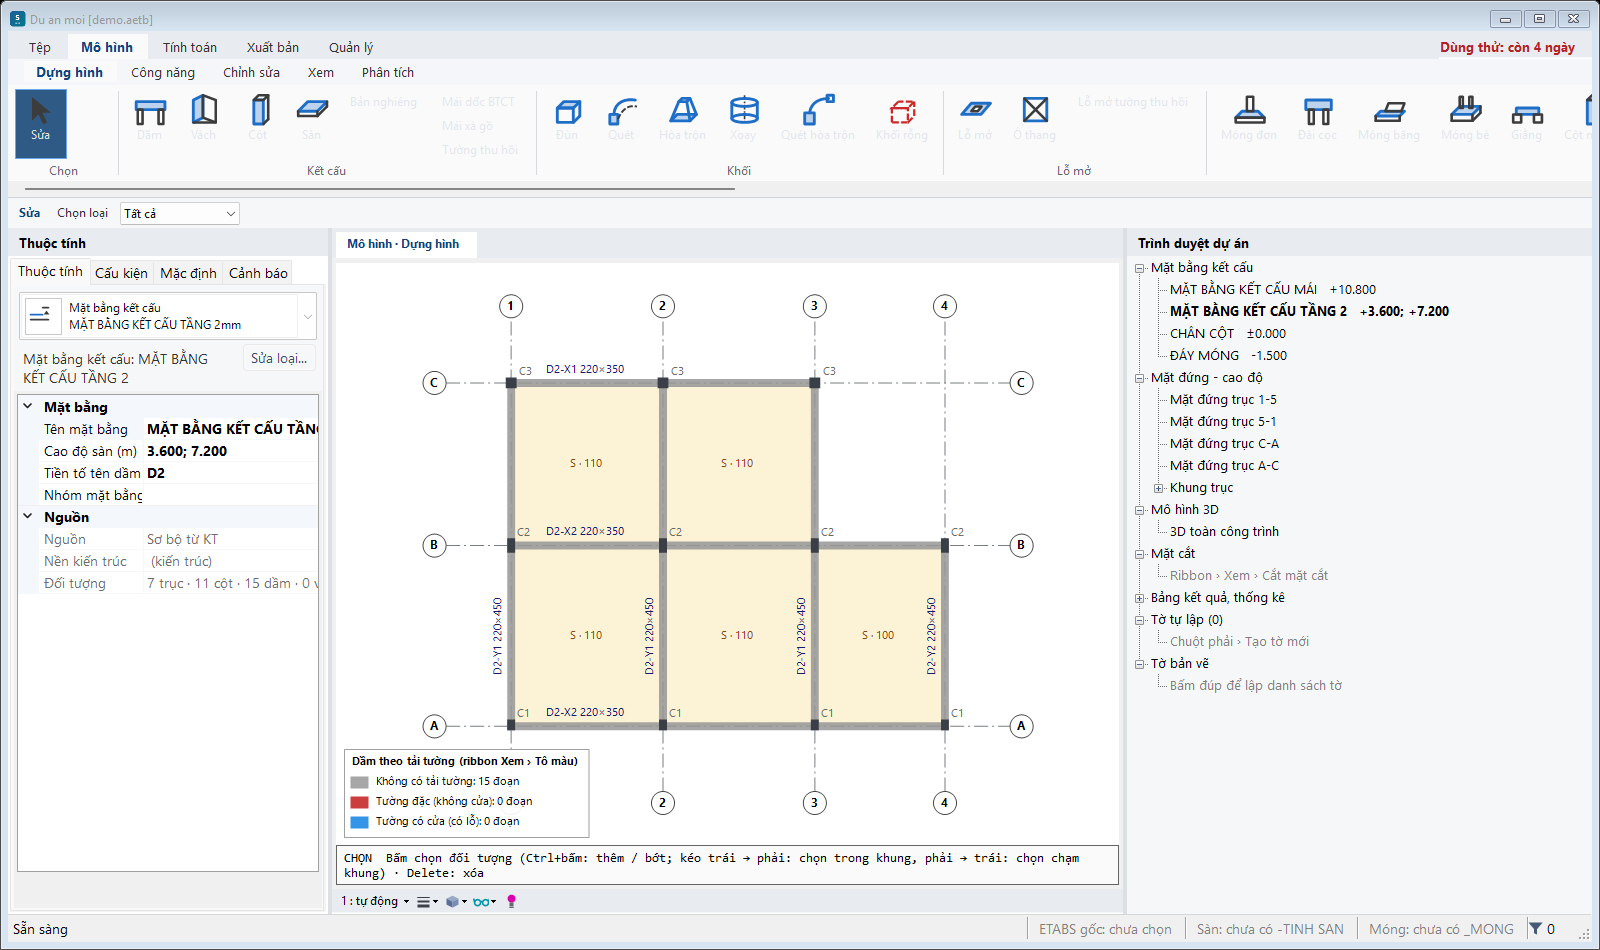Pick the Vách wall tool
Image resolution: width=1600 pixels, height=950 pixels.
[x=204, y=119]
